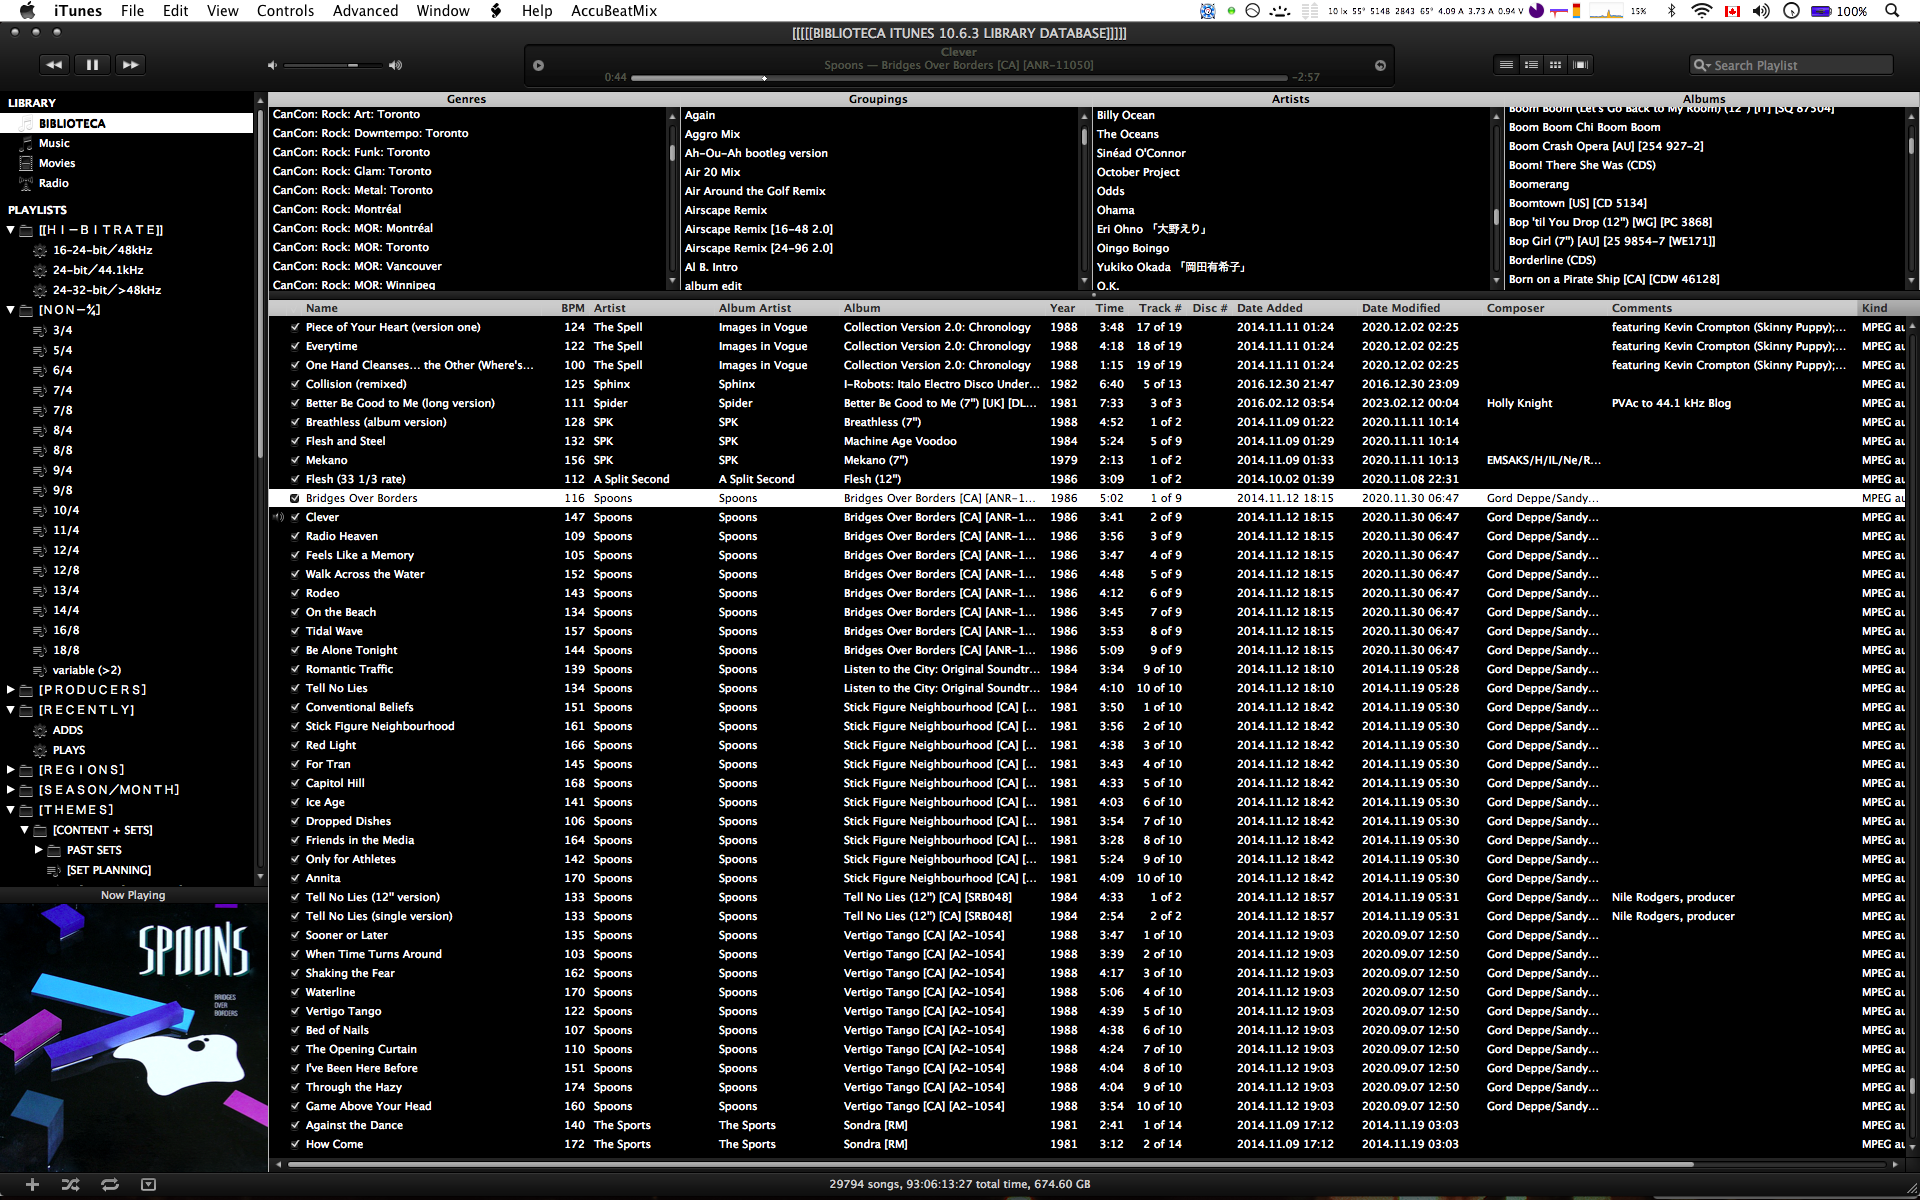Click the Bluetooth menu bar icon
Image resolution: width=1920 pixels, height=1200 pixels.
click(1671, 11)
